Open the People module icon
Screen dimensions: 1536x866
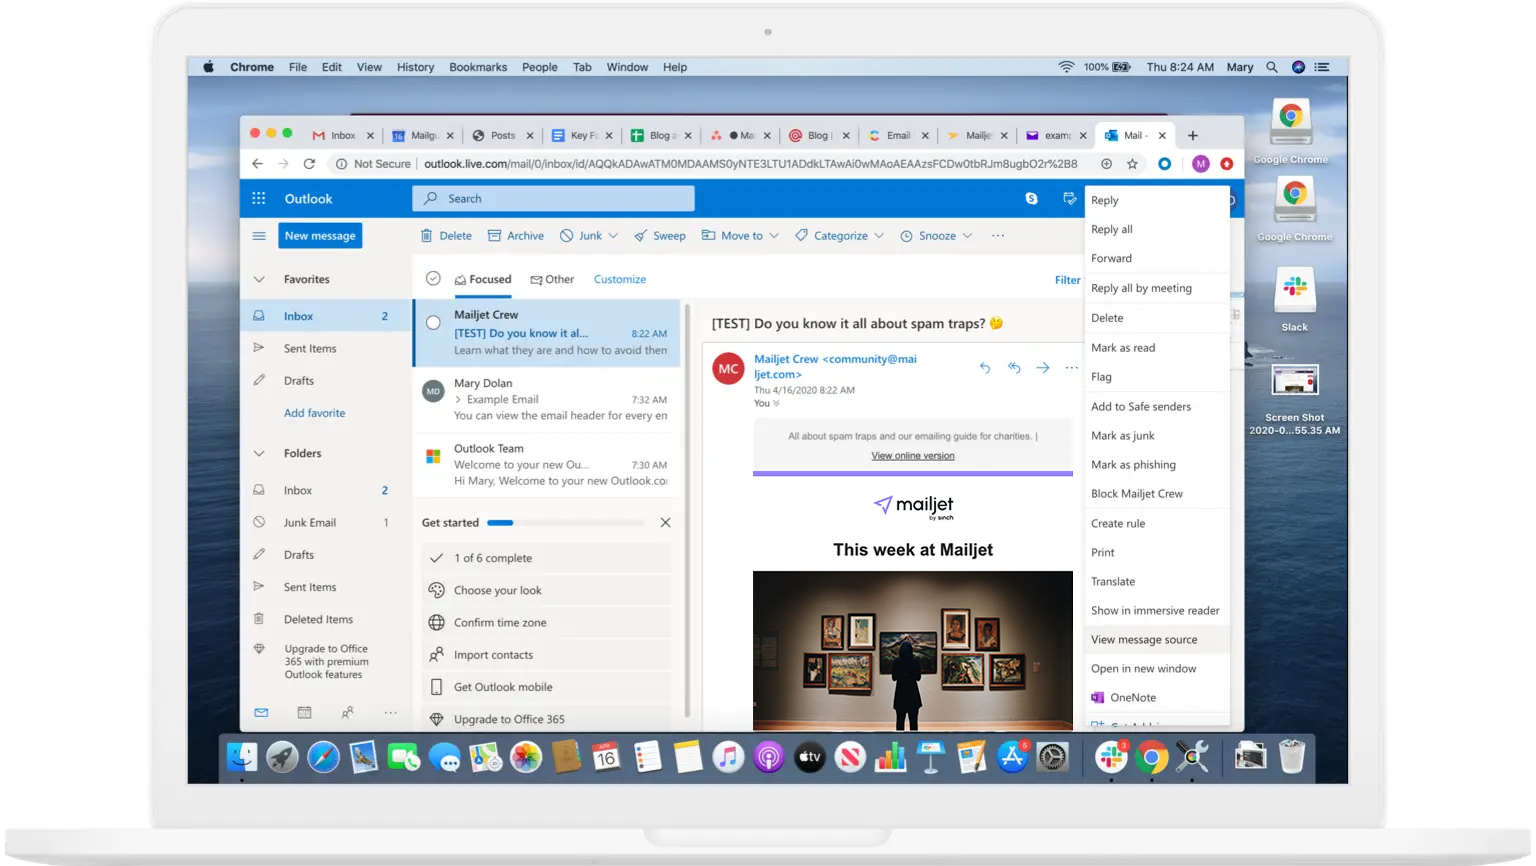(347, 712)
